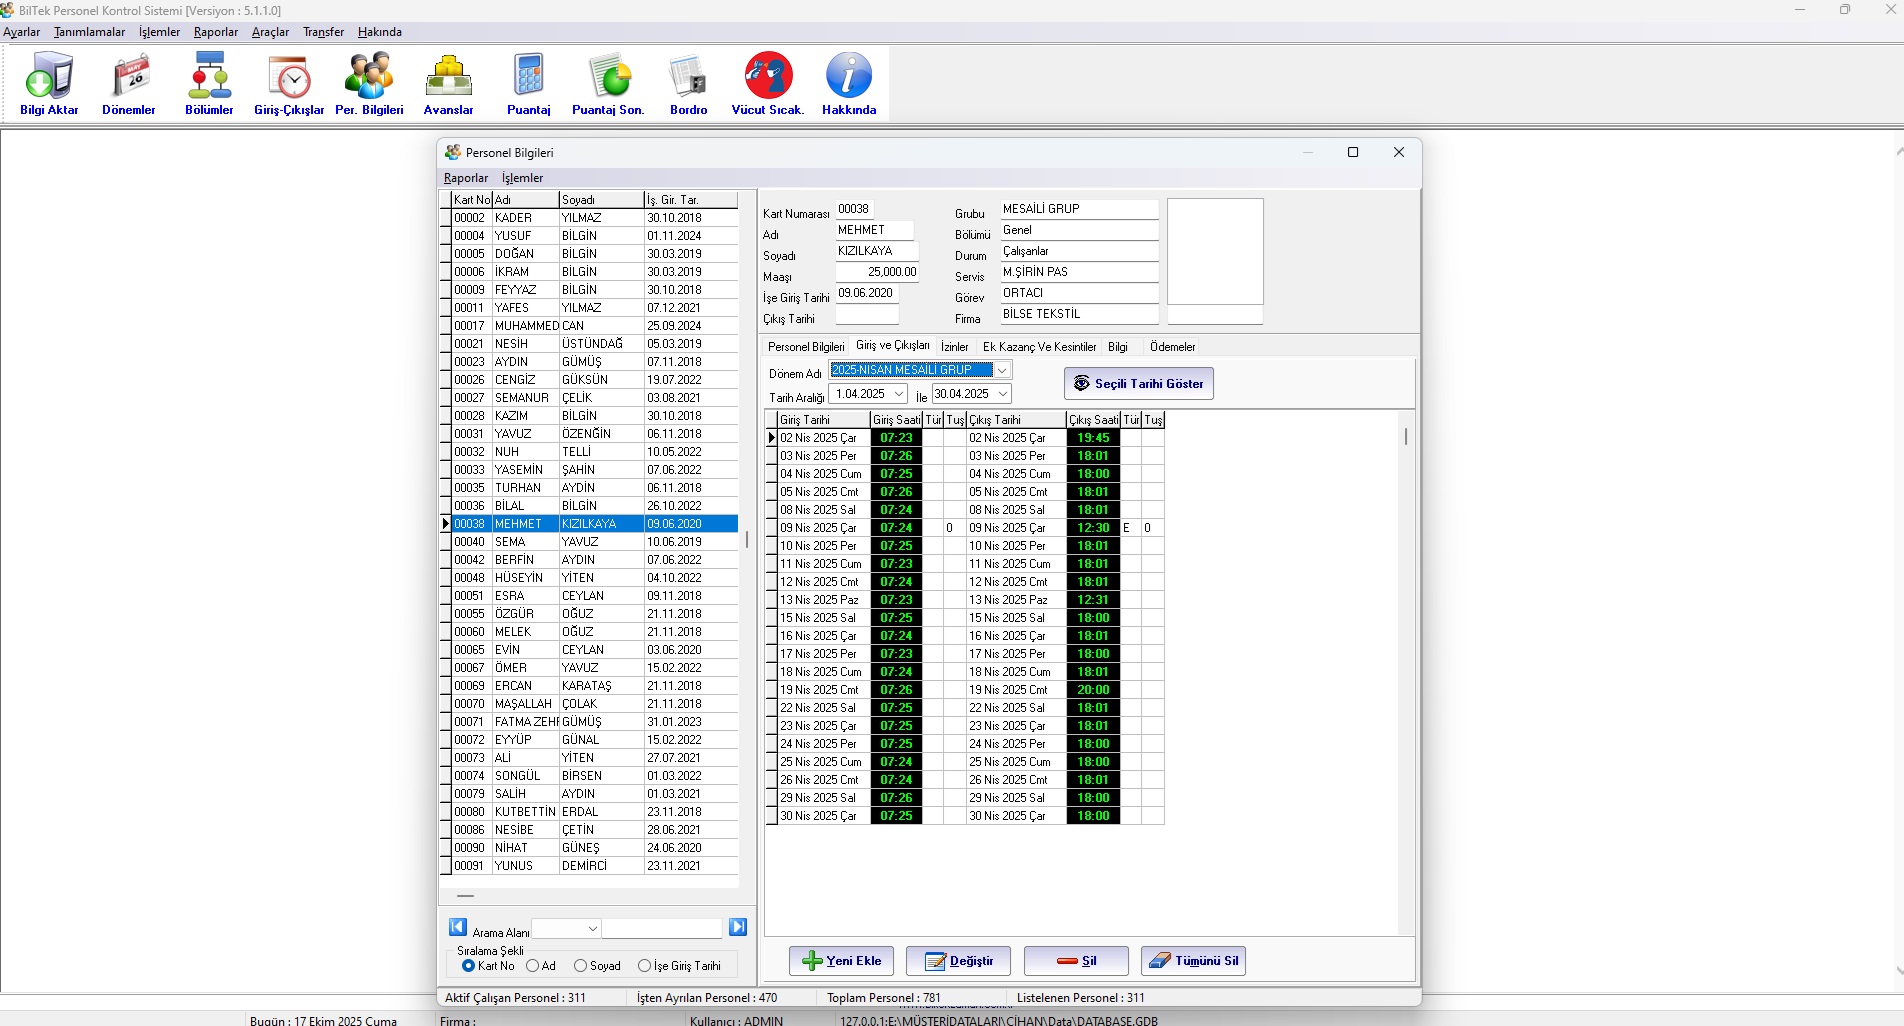1904x1026 pixels.
Task: Click the Soyadı column header
Action: pos(601,200)
